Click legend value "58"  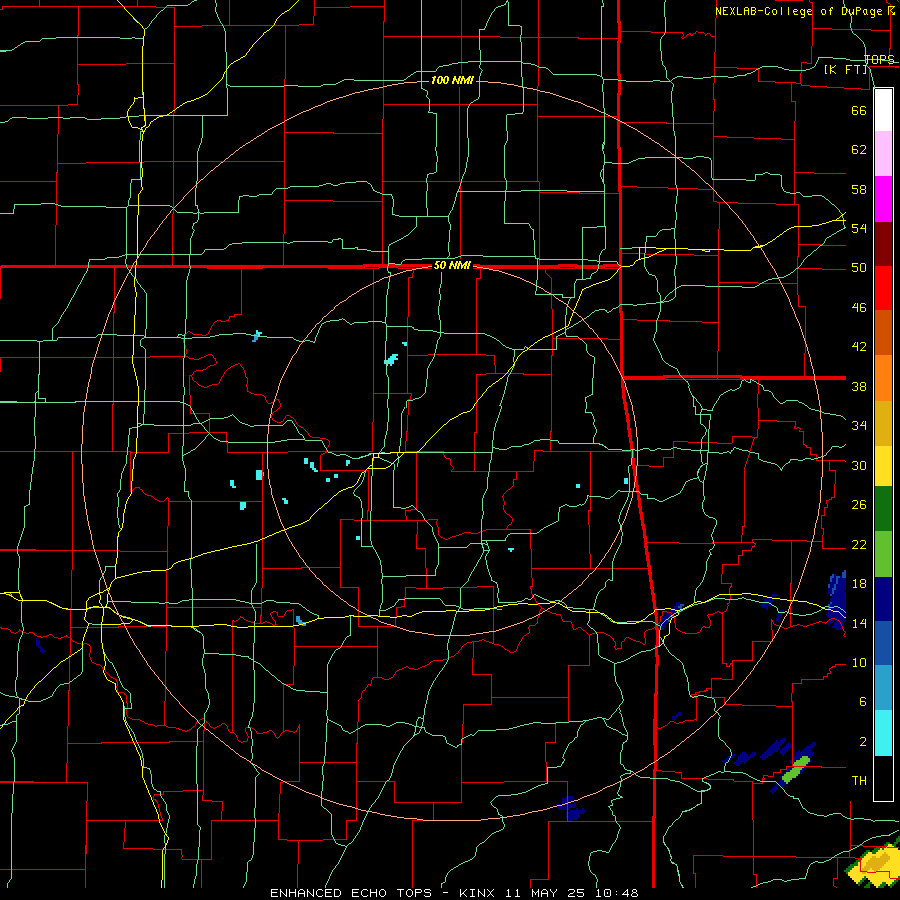859,189
